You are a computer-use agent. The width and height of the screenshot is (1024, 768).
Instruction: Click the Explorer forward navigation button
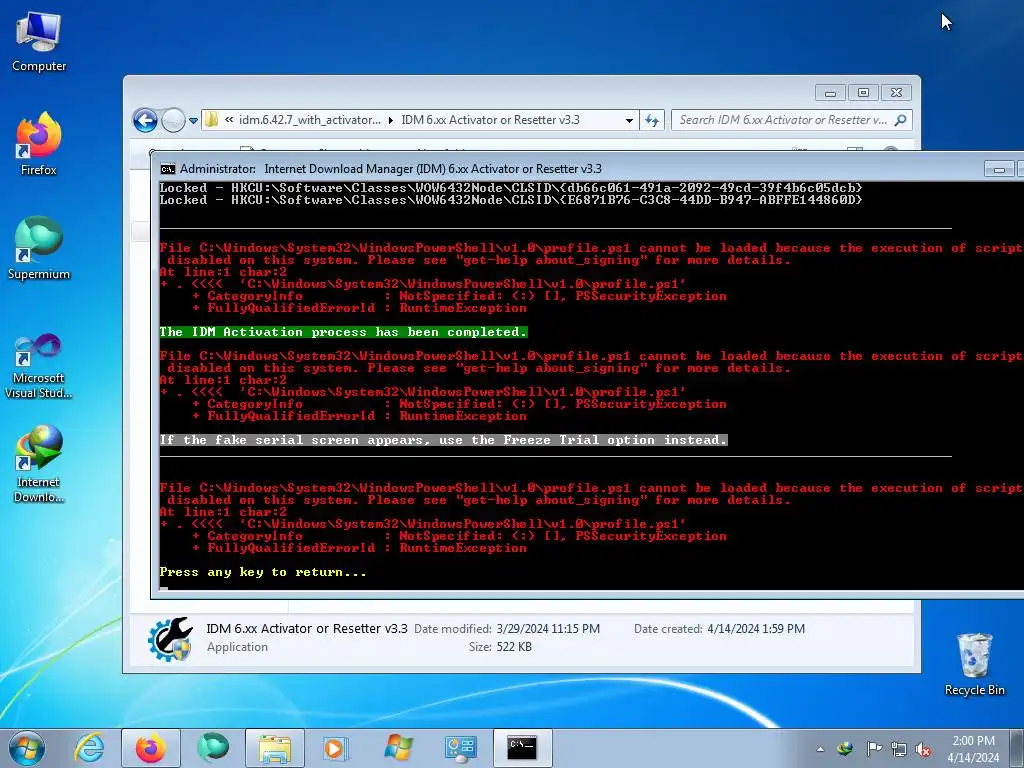click(x=173, y=120)
